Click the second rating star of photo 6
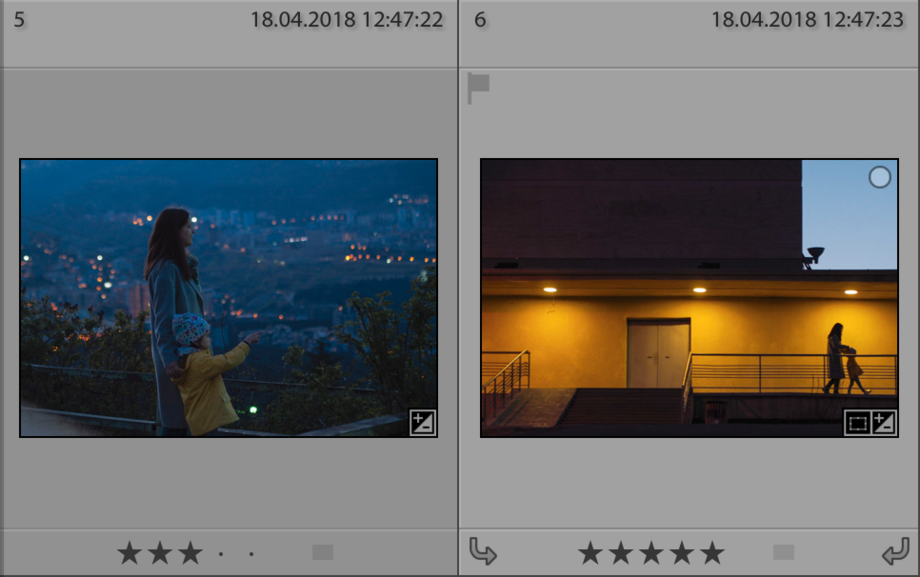Viewport: 920px width, 577px height. 620,553
